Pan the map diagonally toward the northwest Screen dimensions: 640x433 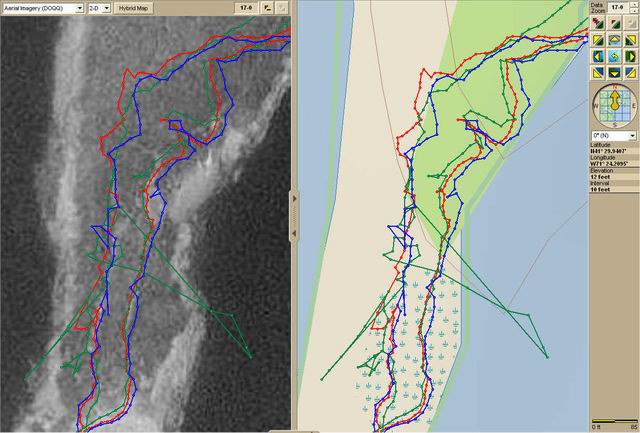point(597,39)
